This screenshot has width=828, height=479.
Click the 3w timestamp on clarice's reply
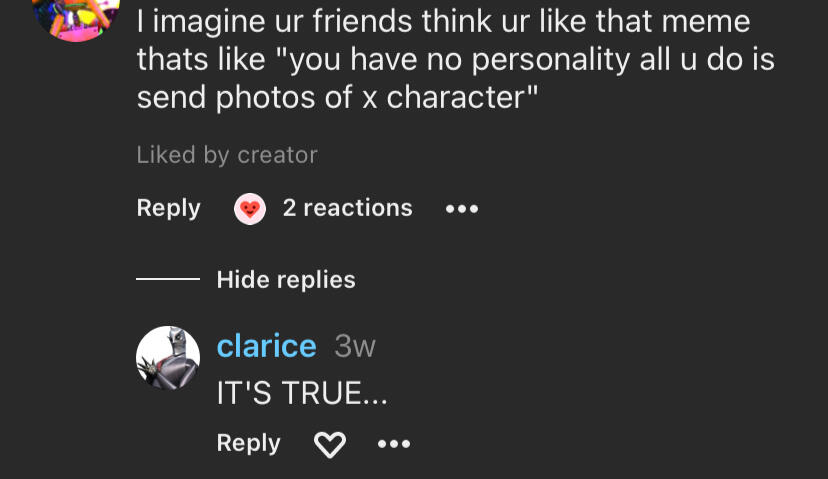point(355,346)
